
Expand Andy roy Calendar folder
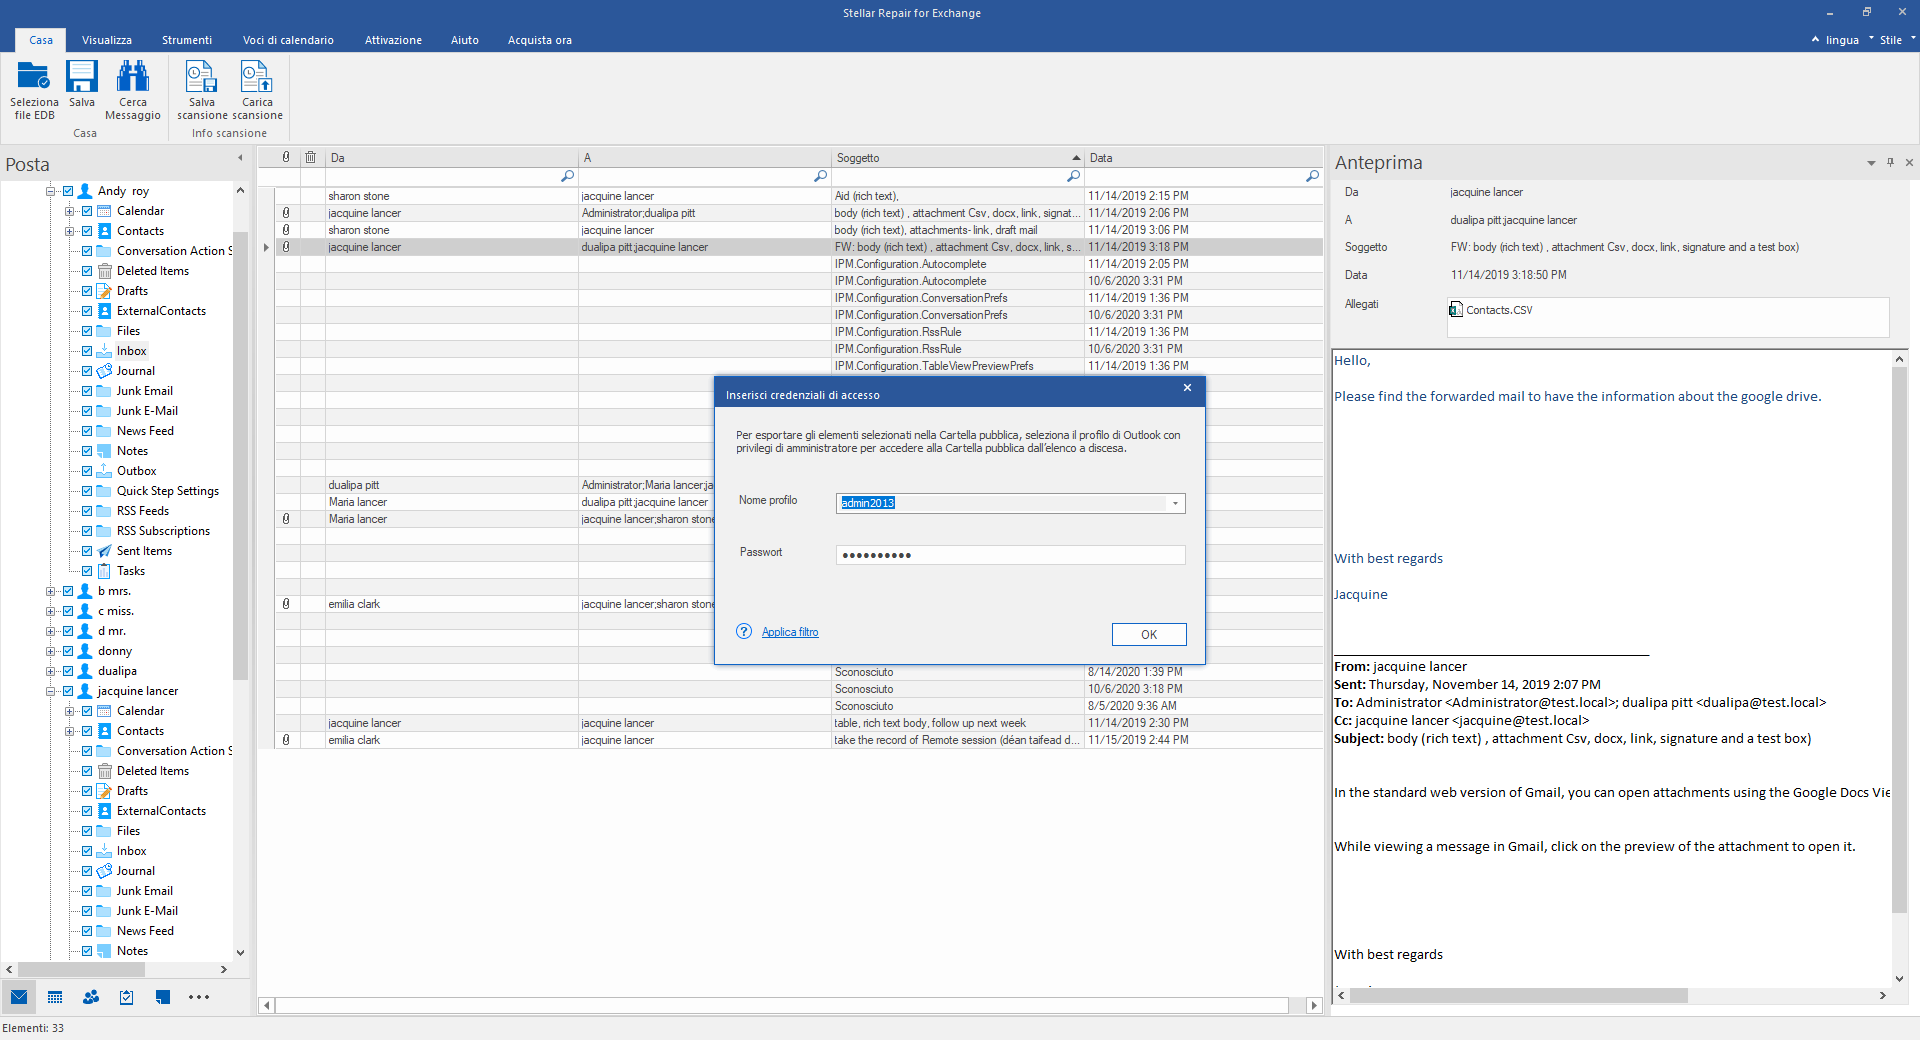pyautogui.click(x=69, y=211)
